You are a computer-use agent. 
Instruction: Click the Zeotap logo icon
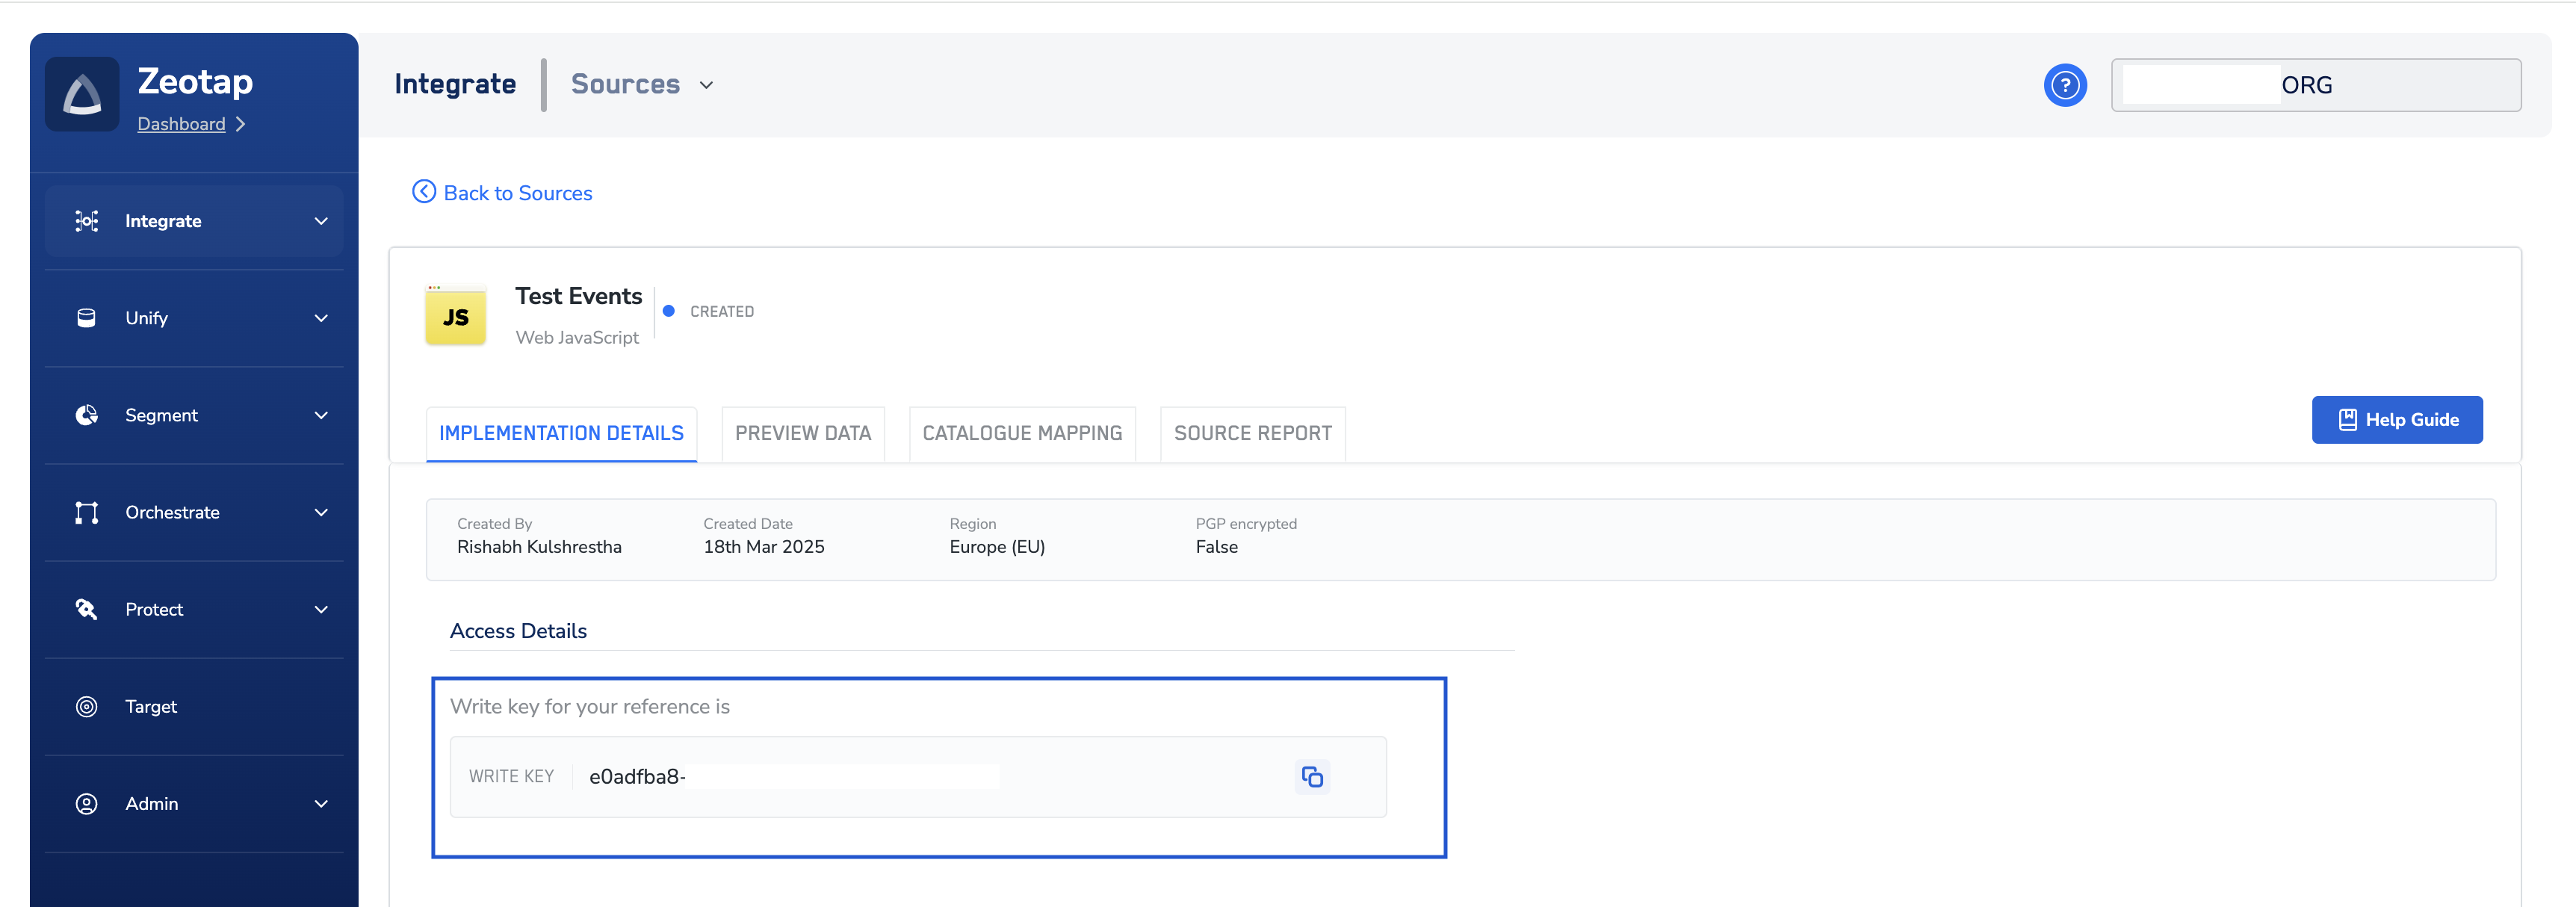(82, 96)
